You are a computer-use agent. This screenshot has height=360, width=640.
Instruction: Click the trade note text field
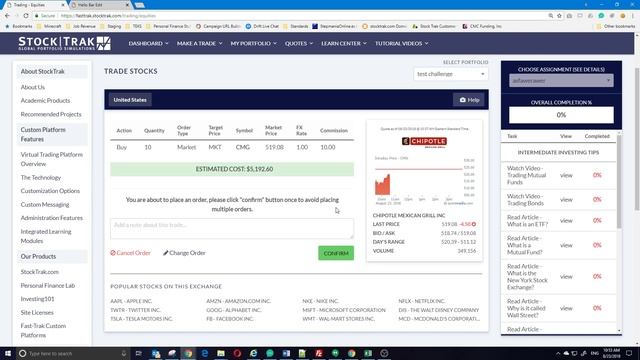coord(232,229)
